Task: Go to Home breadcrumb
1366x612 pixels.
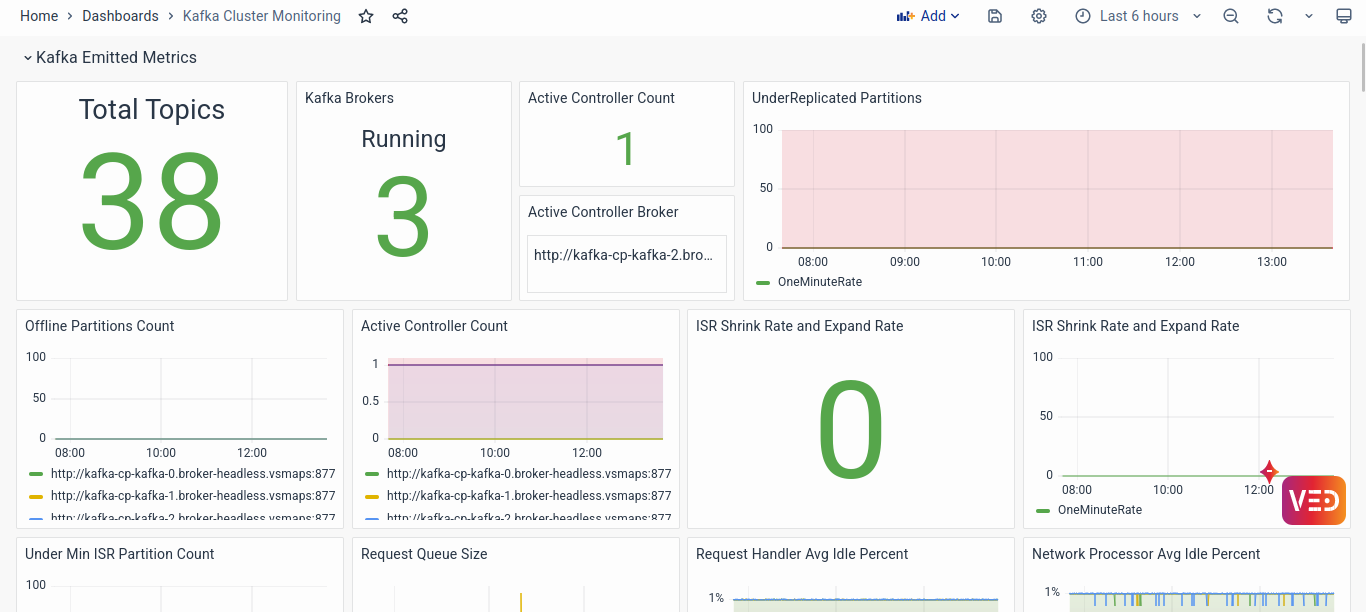Action: (x=39, y=16)
